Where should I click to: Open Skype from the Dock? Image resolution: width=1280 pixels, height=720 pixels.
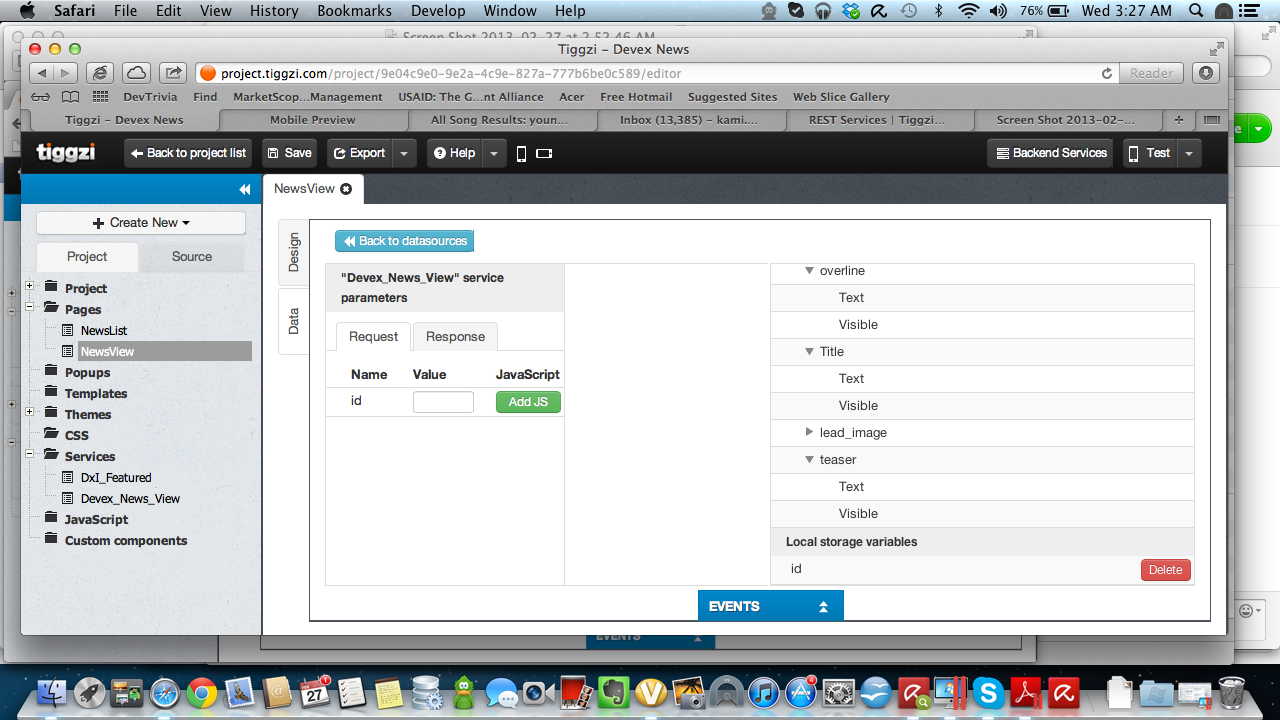[x=989, y=692]
